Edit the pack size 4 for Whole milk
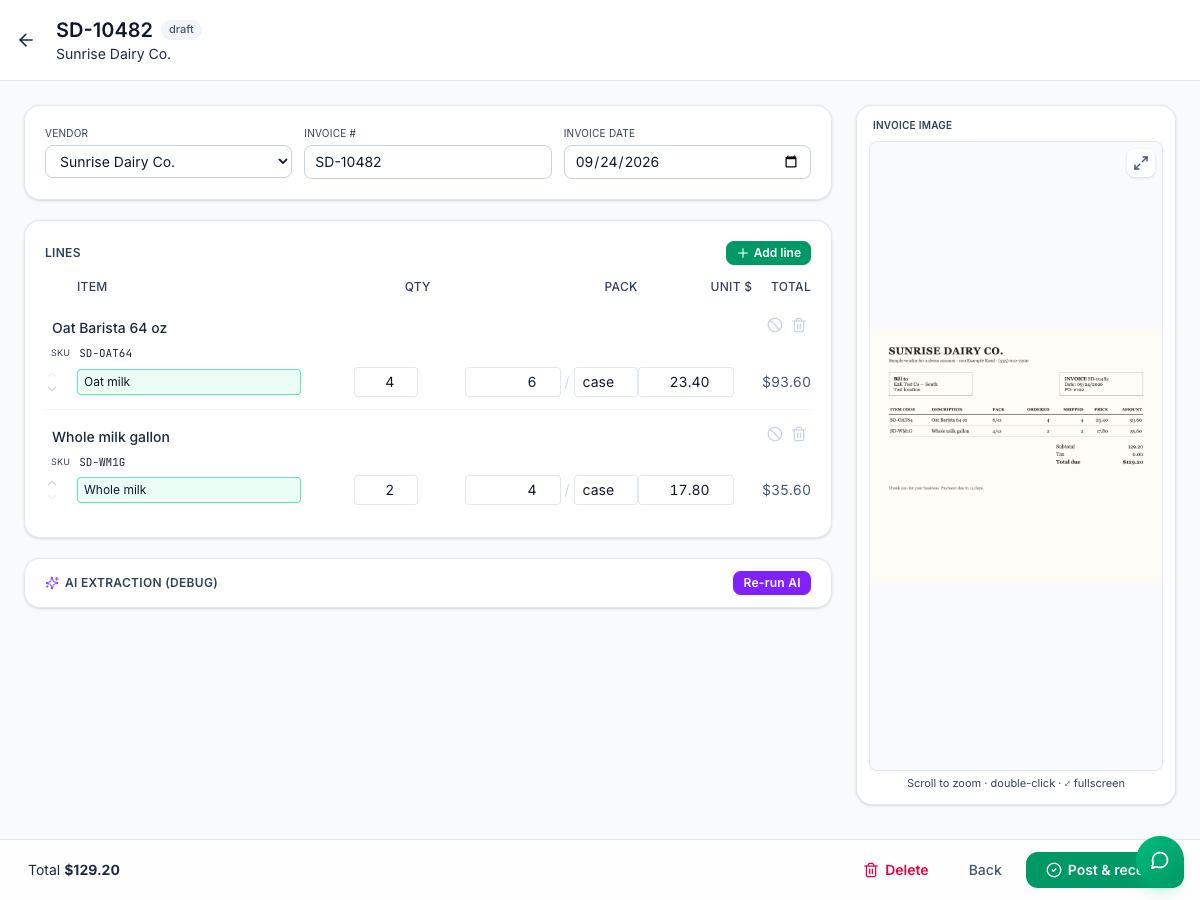Viewport: 1200px width, 900px height. (x=513, y=490)
